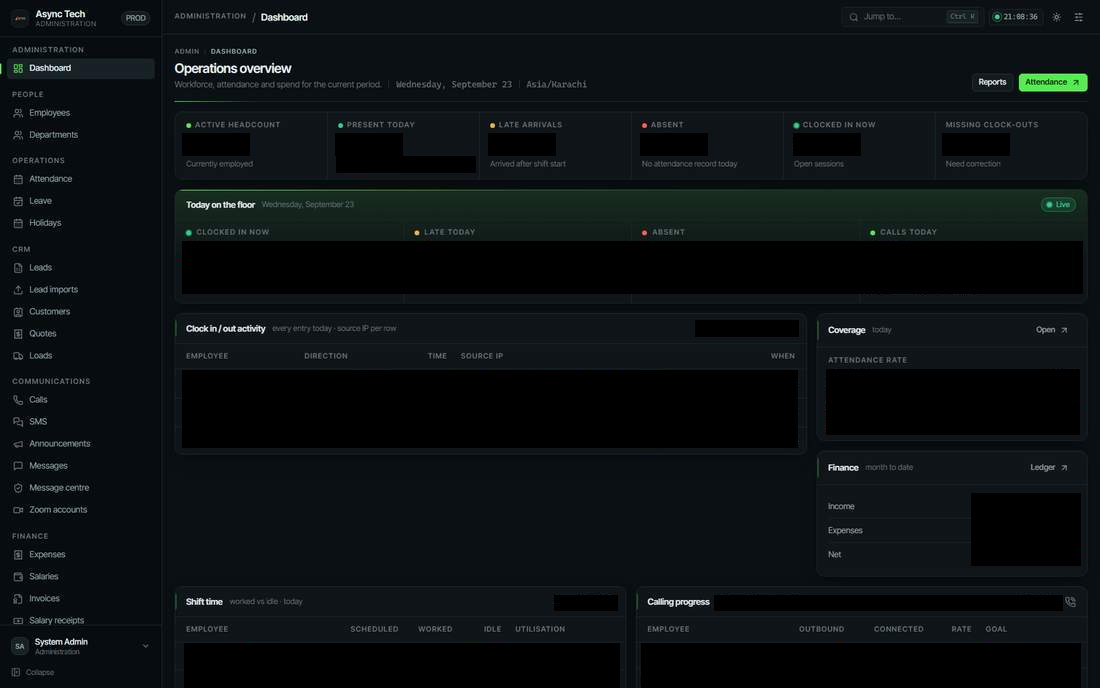
Task: Click the Income row in Finance
Action: tap(954, 506)
